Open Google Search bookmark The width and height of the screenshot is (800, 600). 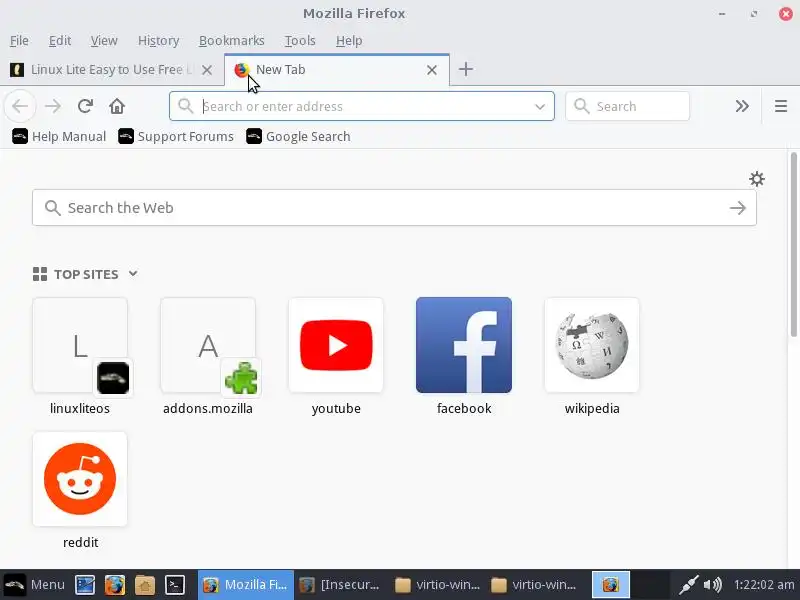(x=298, y=136)
